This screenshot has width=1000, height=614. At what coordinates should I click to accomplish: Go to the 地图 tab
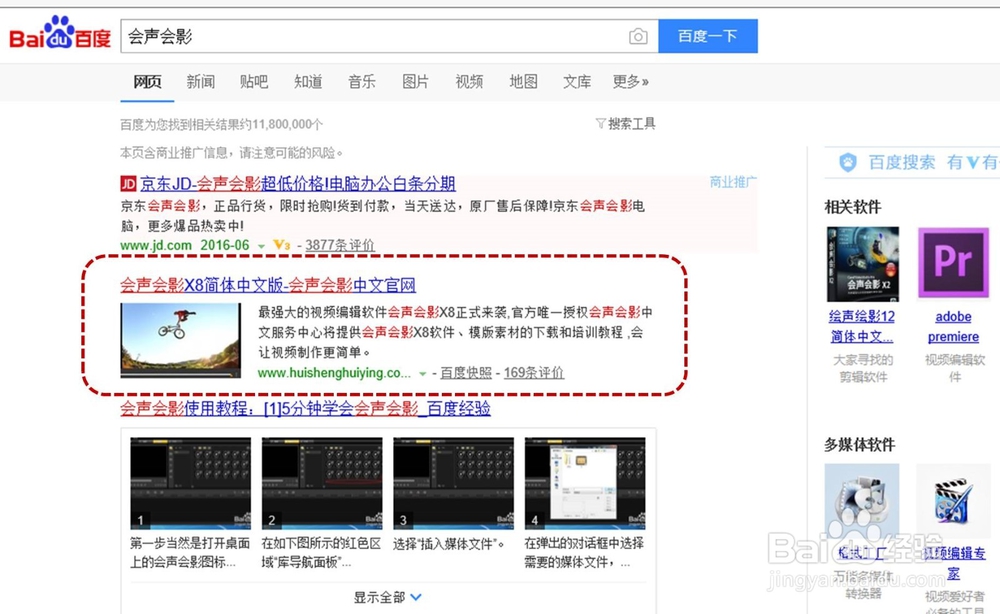click(523, 82)
